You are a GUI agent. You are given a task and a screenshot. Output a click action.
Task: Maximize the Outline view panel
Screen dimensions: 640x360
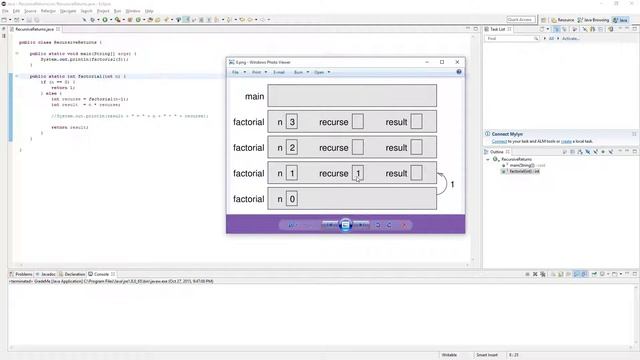click(634, 151)
